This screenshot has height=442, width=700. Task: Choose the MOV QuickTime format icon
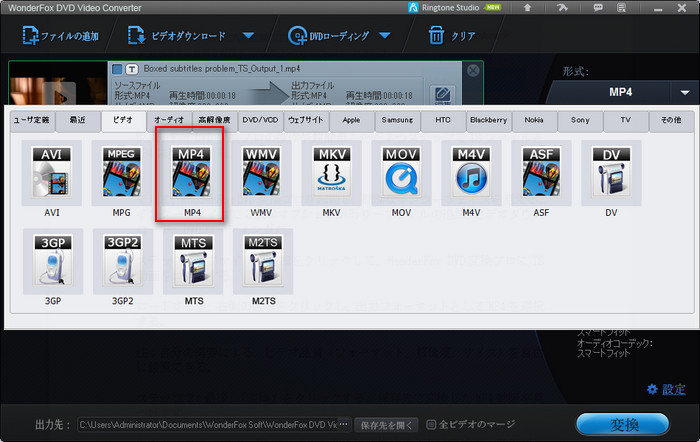point(402,173)
